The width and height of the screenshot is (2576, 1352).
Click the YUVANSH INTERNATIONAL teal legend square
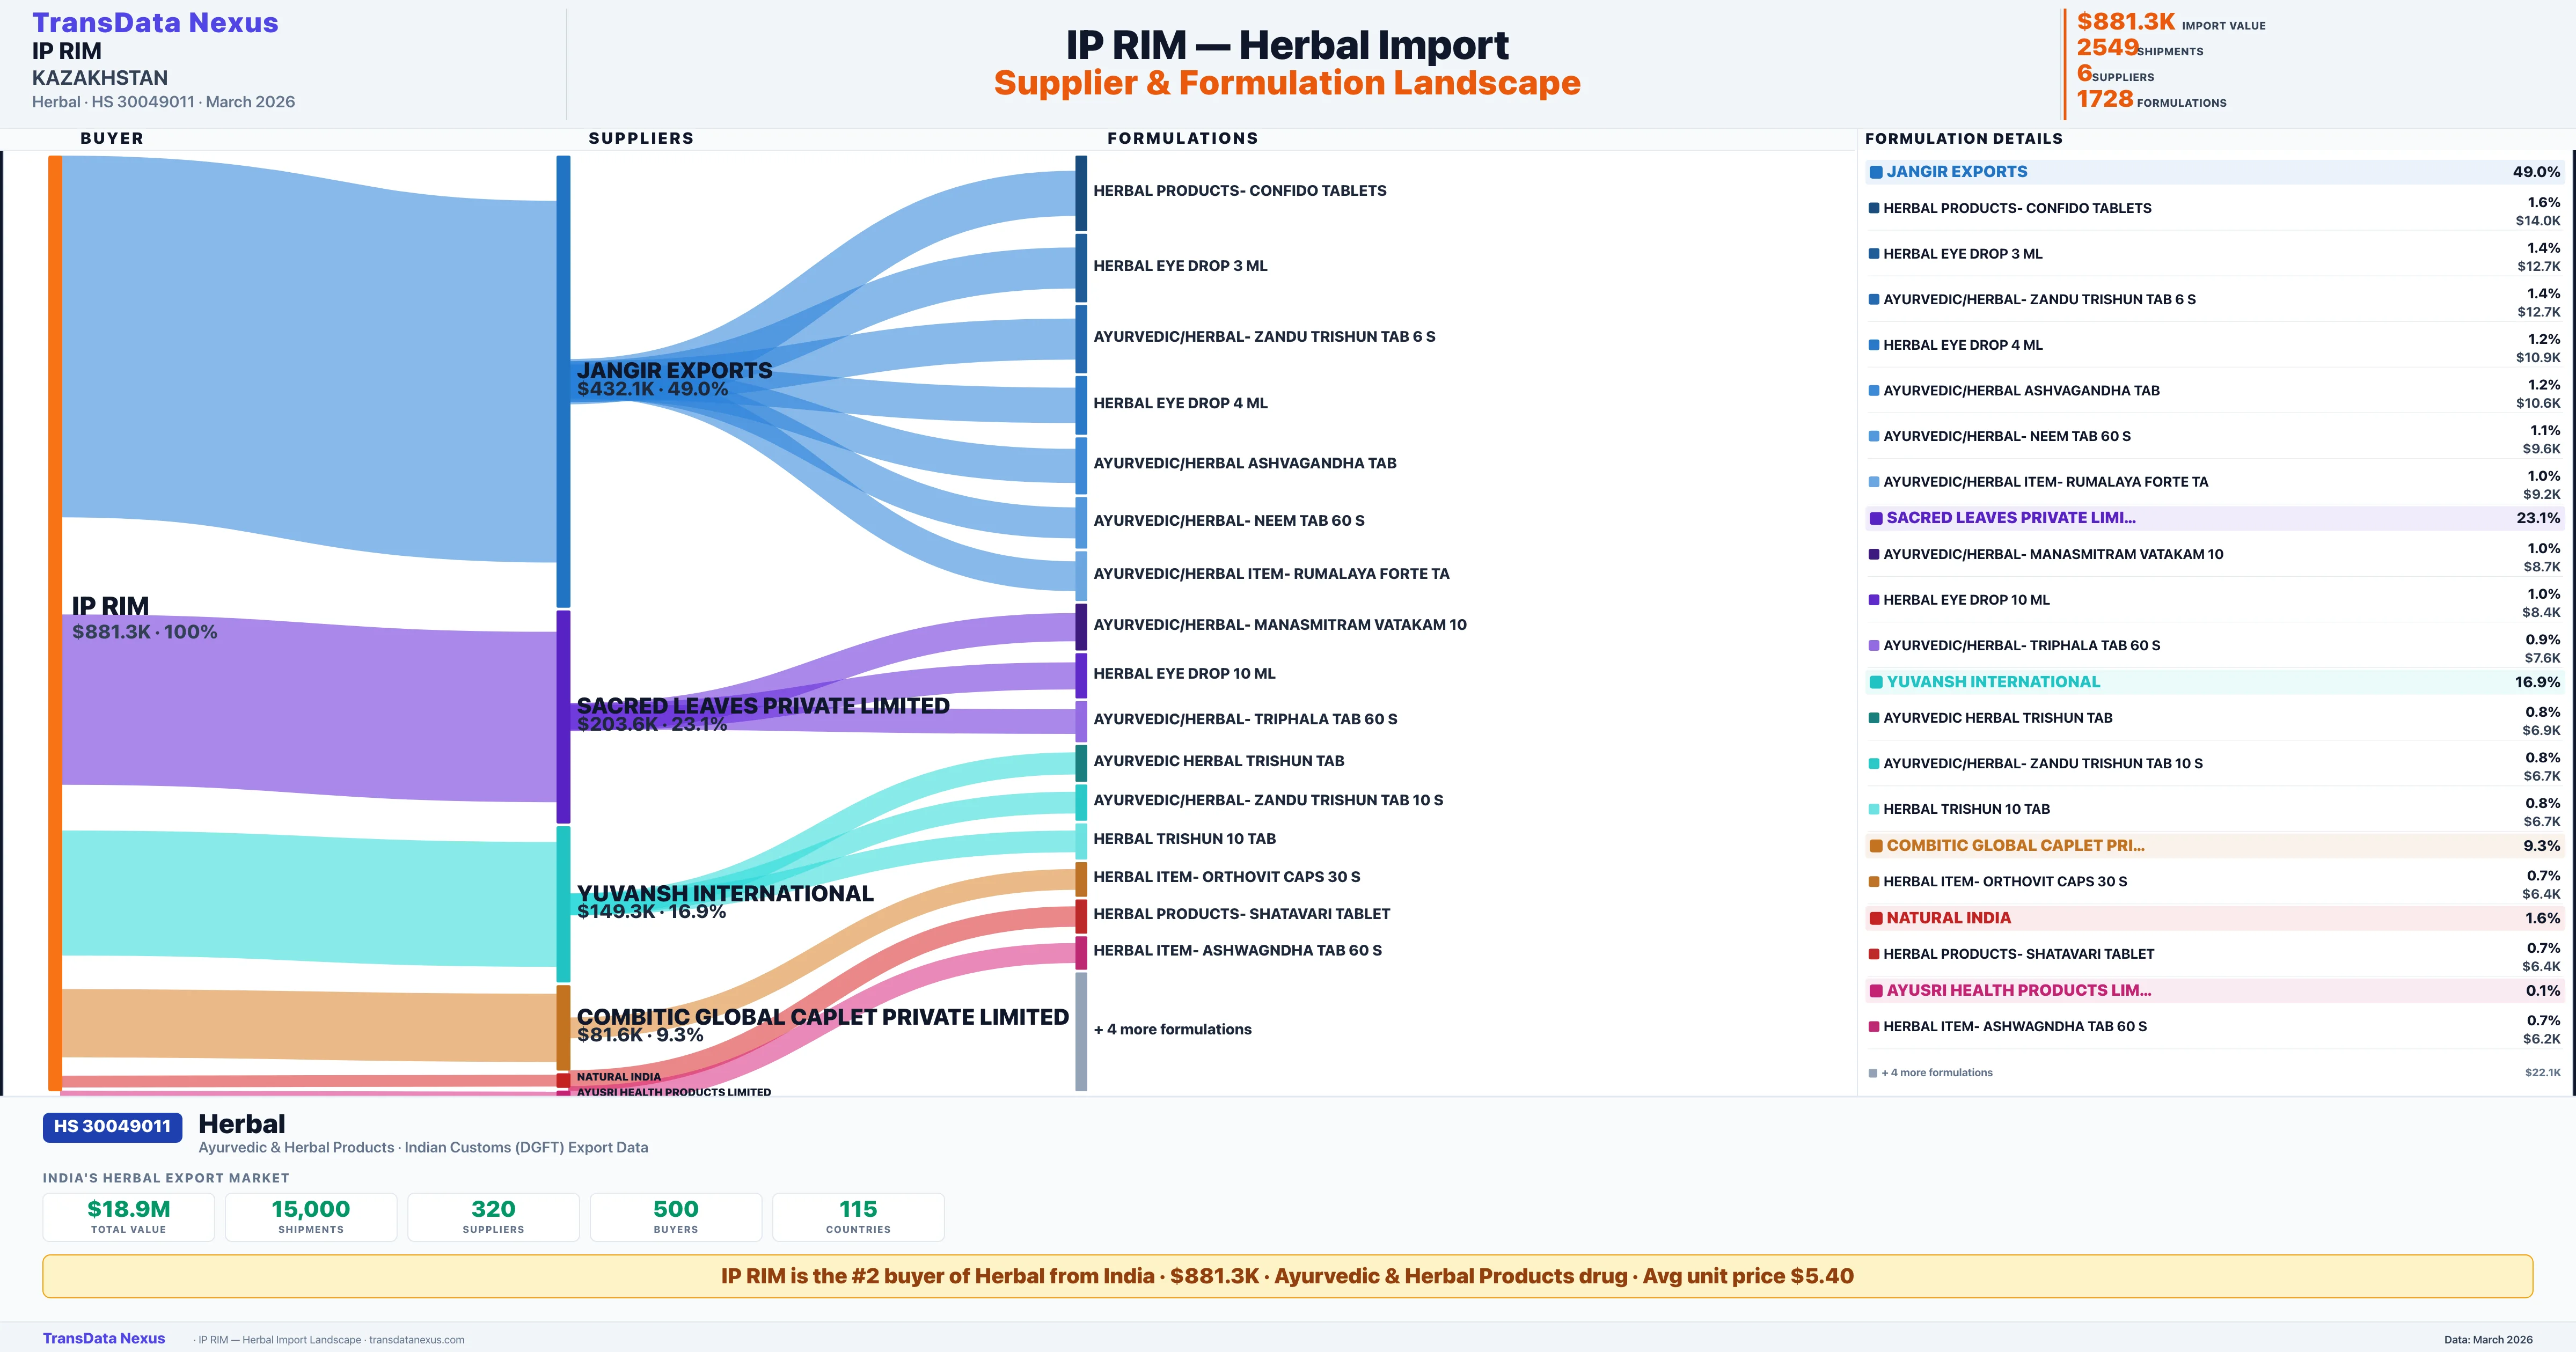1876,682
